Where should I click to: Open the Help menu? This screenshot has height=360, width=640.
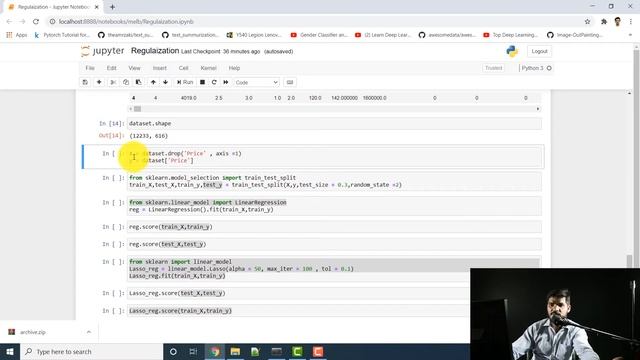pyautogui.click(x=234, y=68)
